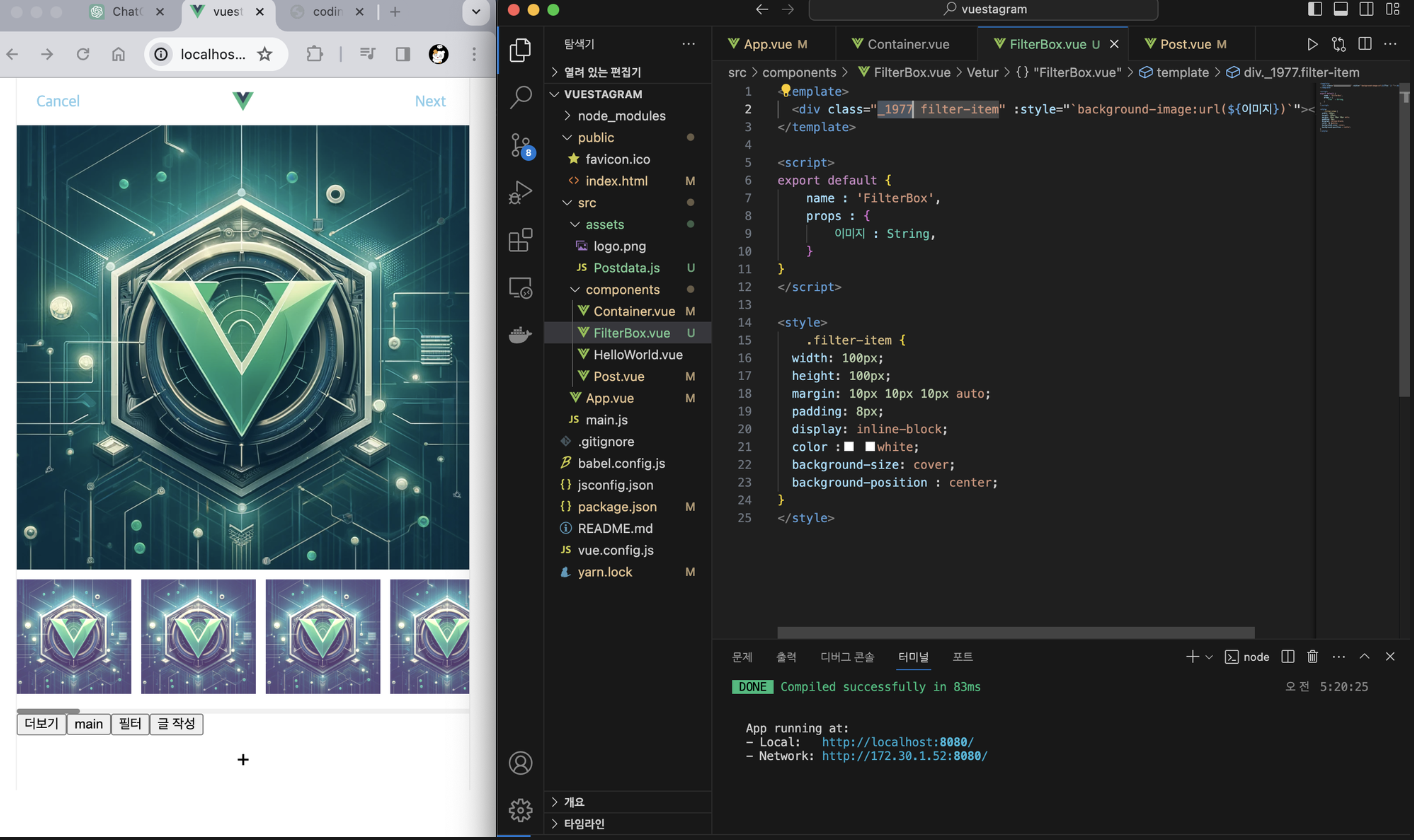Expand the 타임라인 section
1414x840 pixels.
pyautogui.click(x=627, y=824)
